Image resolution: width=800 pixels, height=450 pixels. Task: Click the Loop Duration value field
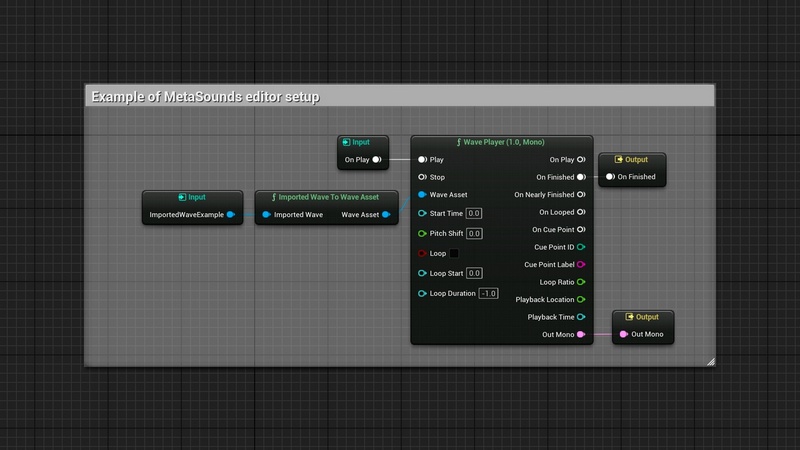(488, 293)
